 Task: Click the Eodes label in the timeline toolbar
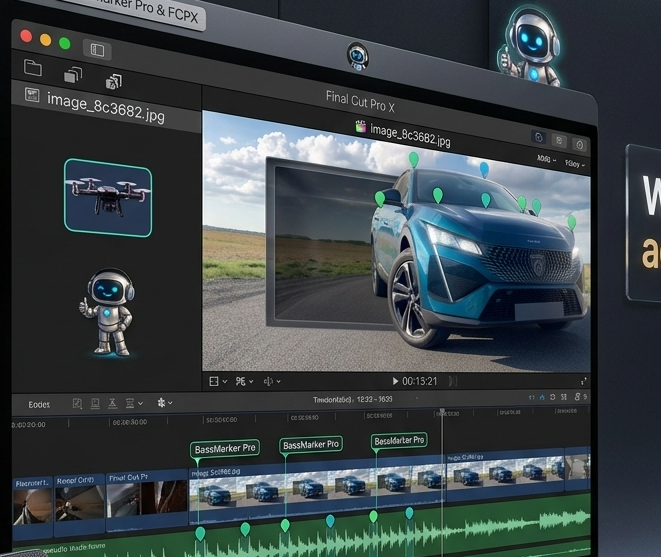39,405
